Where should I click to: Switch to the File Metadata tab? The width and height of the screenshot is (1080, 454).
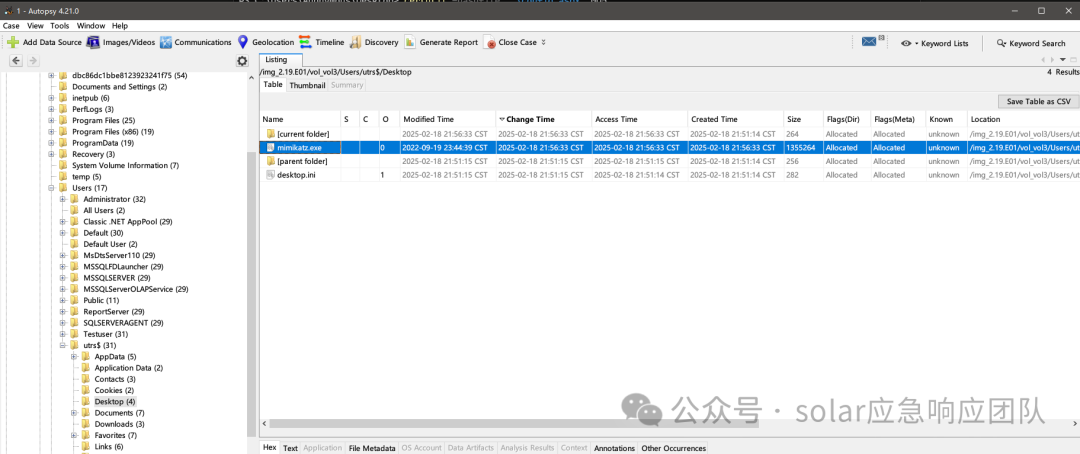[x=372, y=448]
